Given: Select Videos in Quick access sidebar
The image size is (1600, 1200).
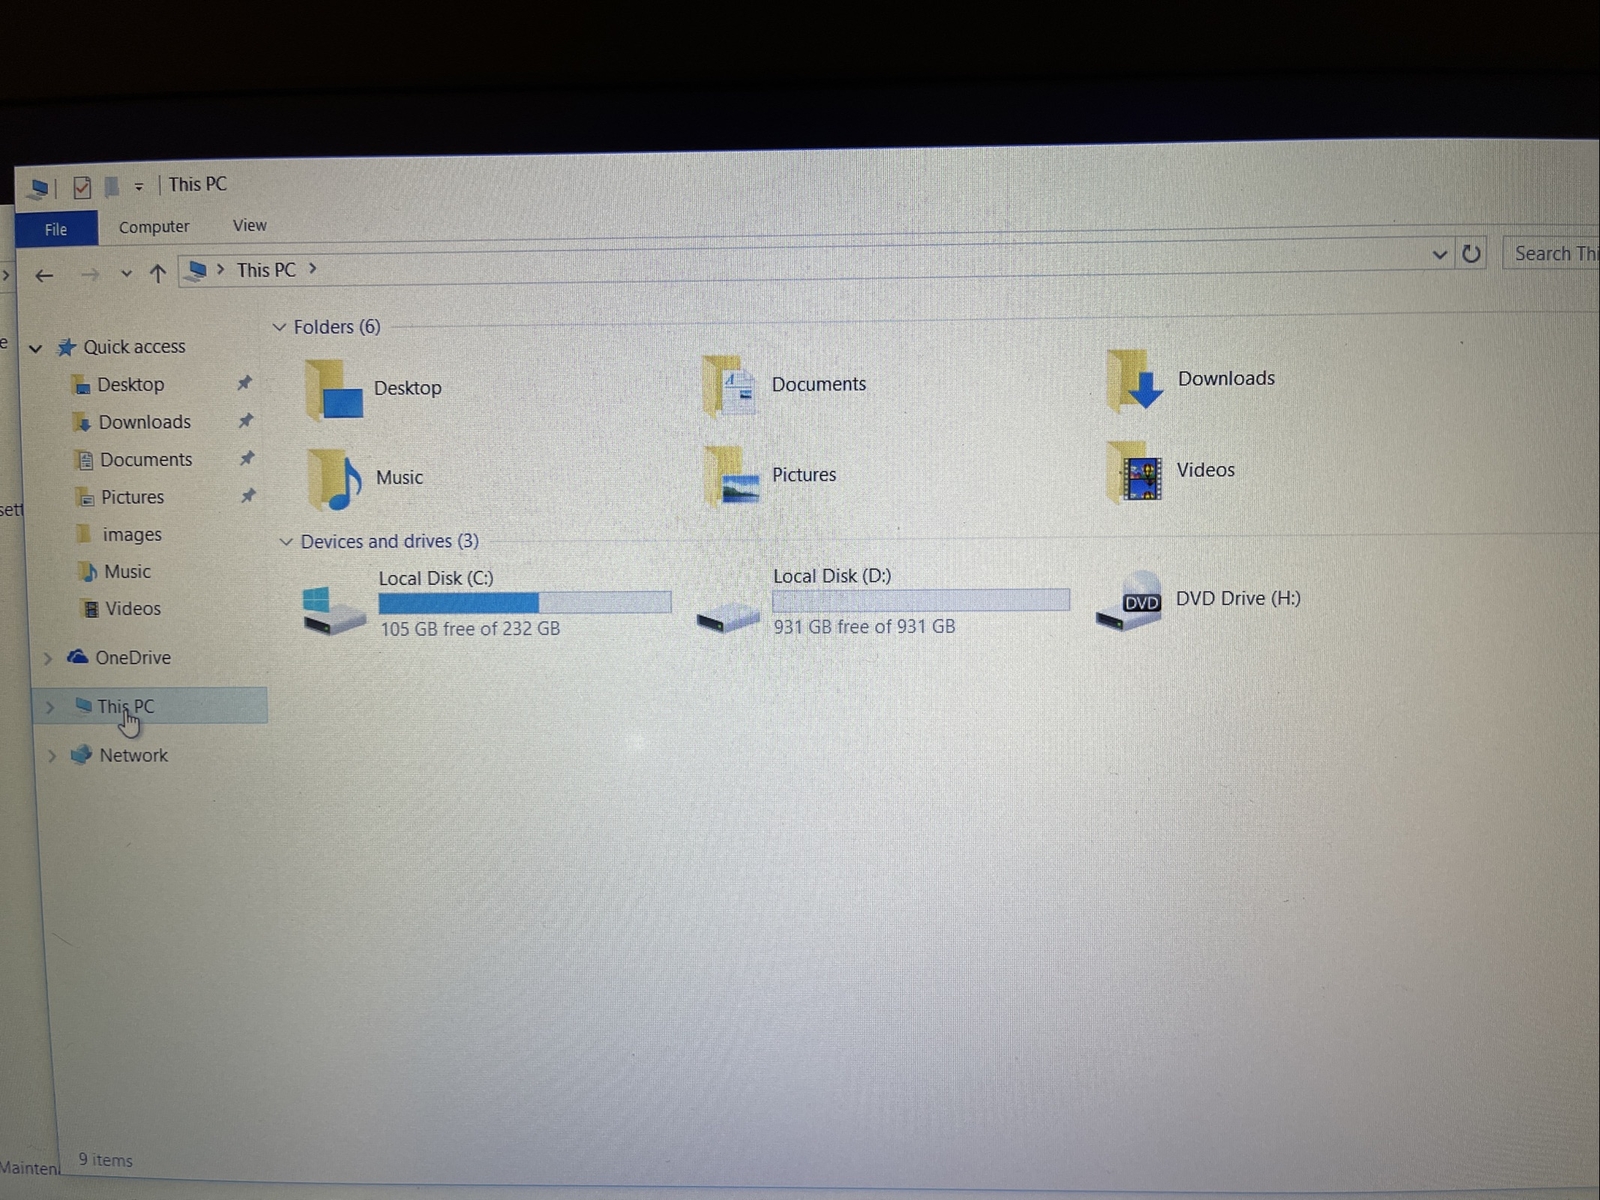Looking at the screenshot, I should [x=133, y=609].
